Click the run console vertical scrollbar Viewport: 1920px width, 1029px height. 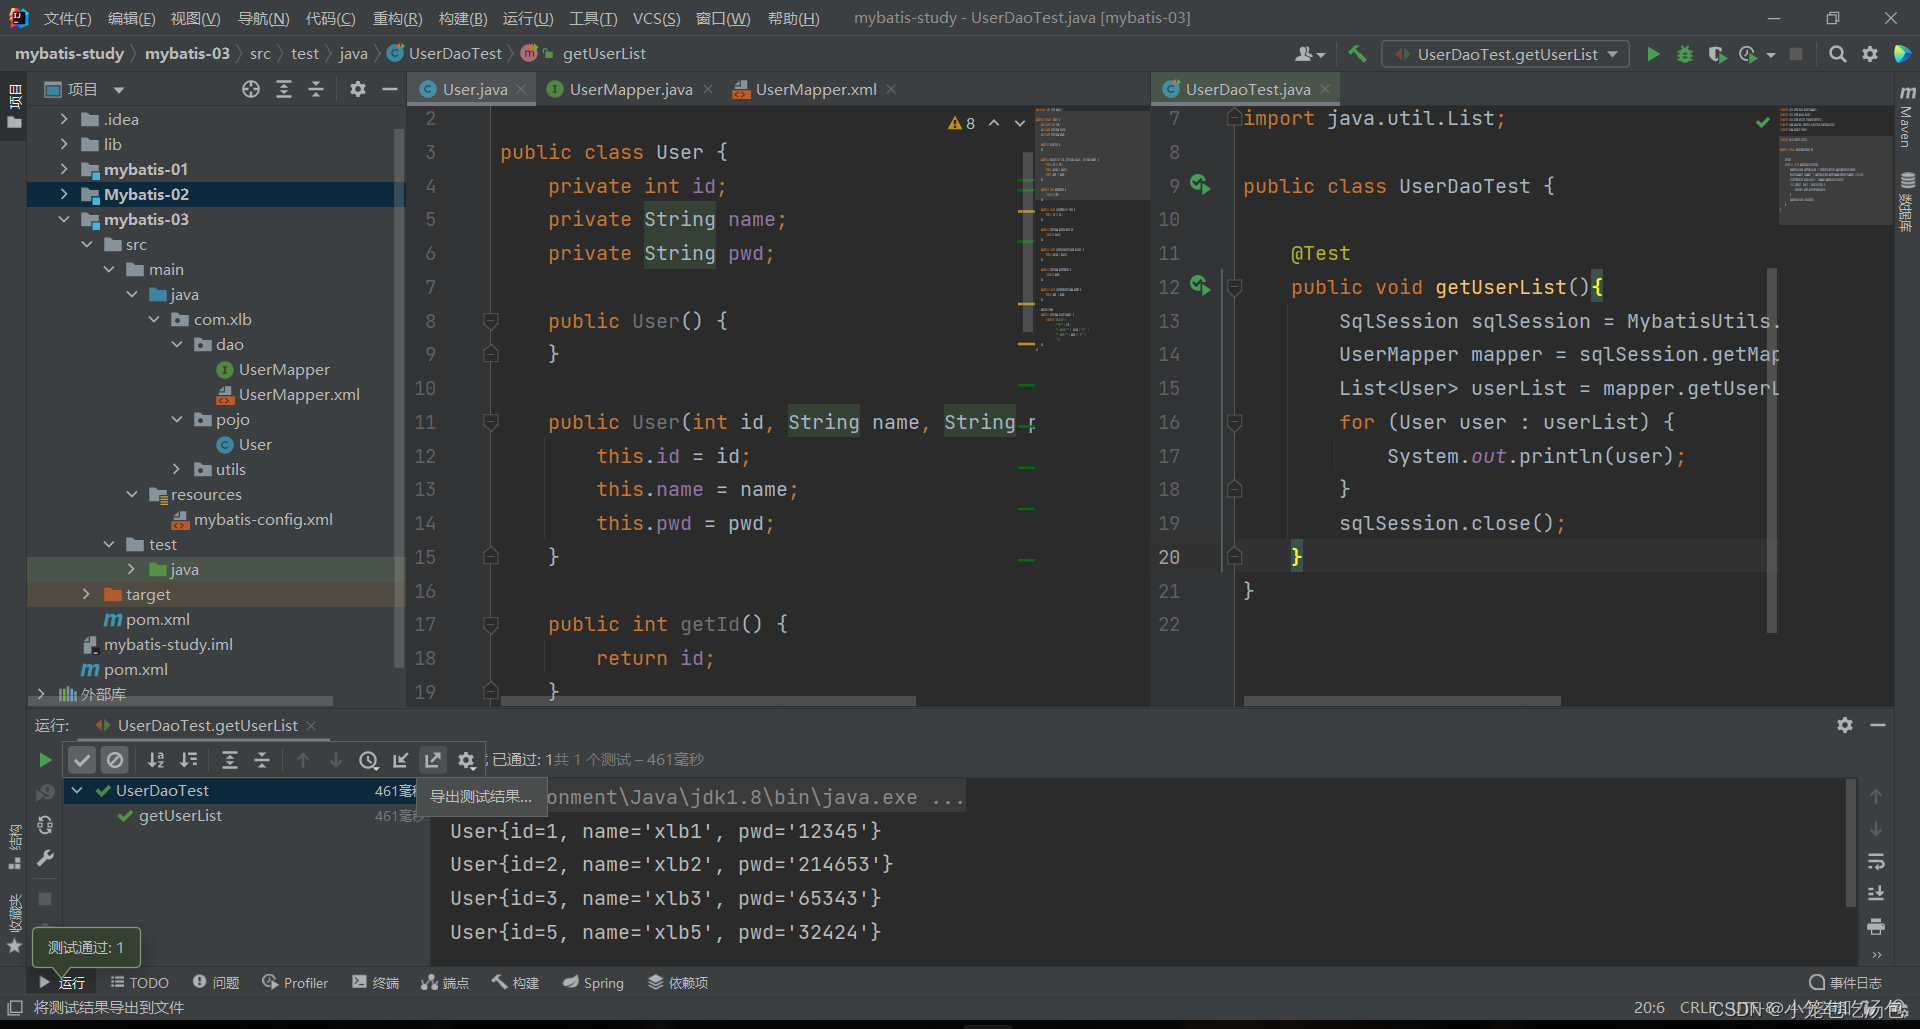pyautogui.click(x=1851, y=843)
